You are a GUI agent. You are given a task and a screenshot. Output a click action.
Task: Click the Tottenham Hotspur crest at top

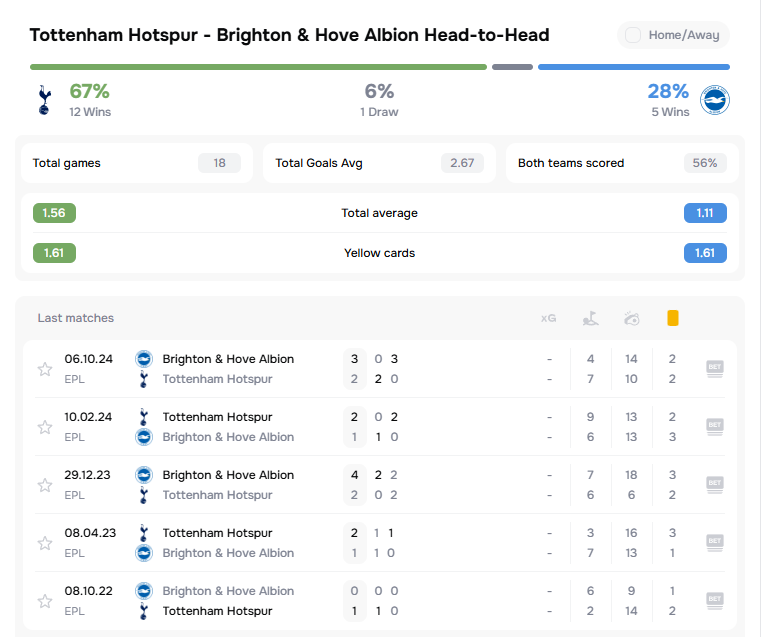click(x=44, y=99)
